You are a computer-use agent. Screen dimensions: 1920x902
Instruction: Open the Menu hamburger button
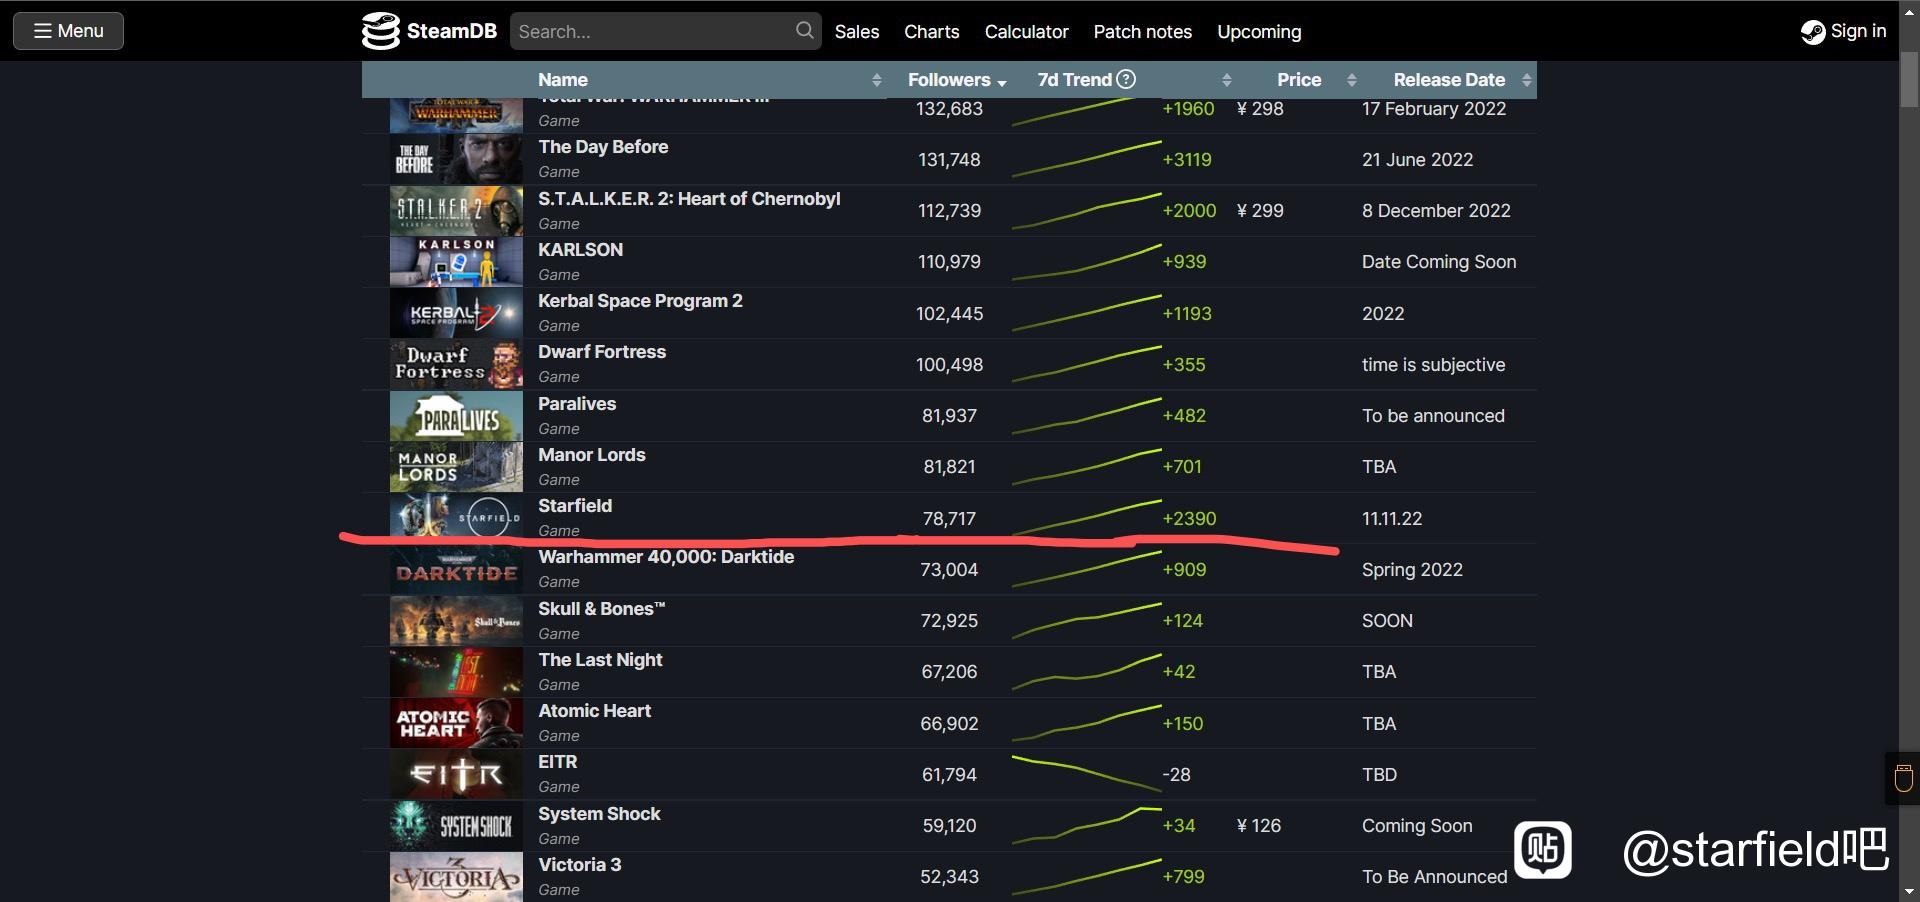tap(68, 31)
